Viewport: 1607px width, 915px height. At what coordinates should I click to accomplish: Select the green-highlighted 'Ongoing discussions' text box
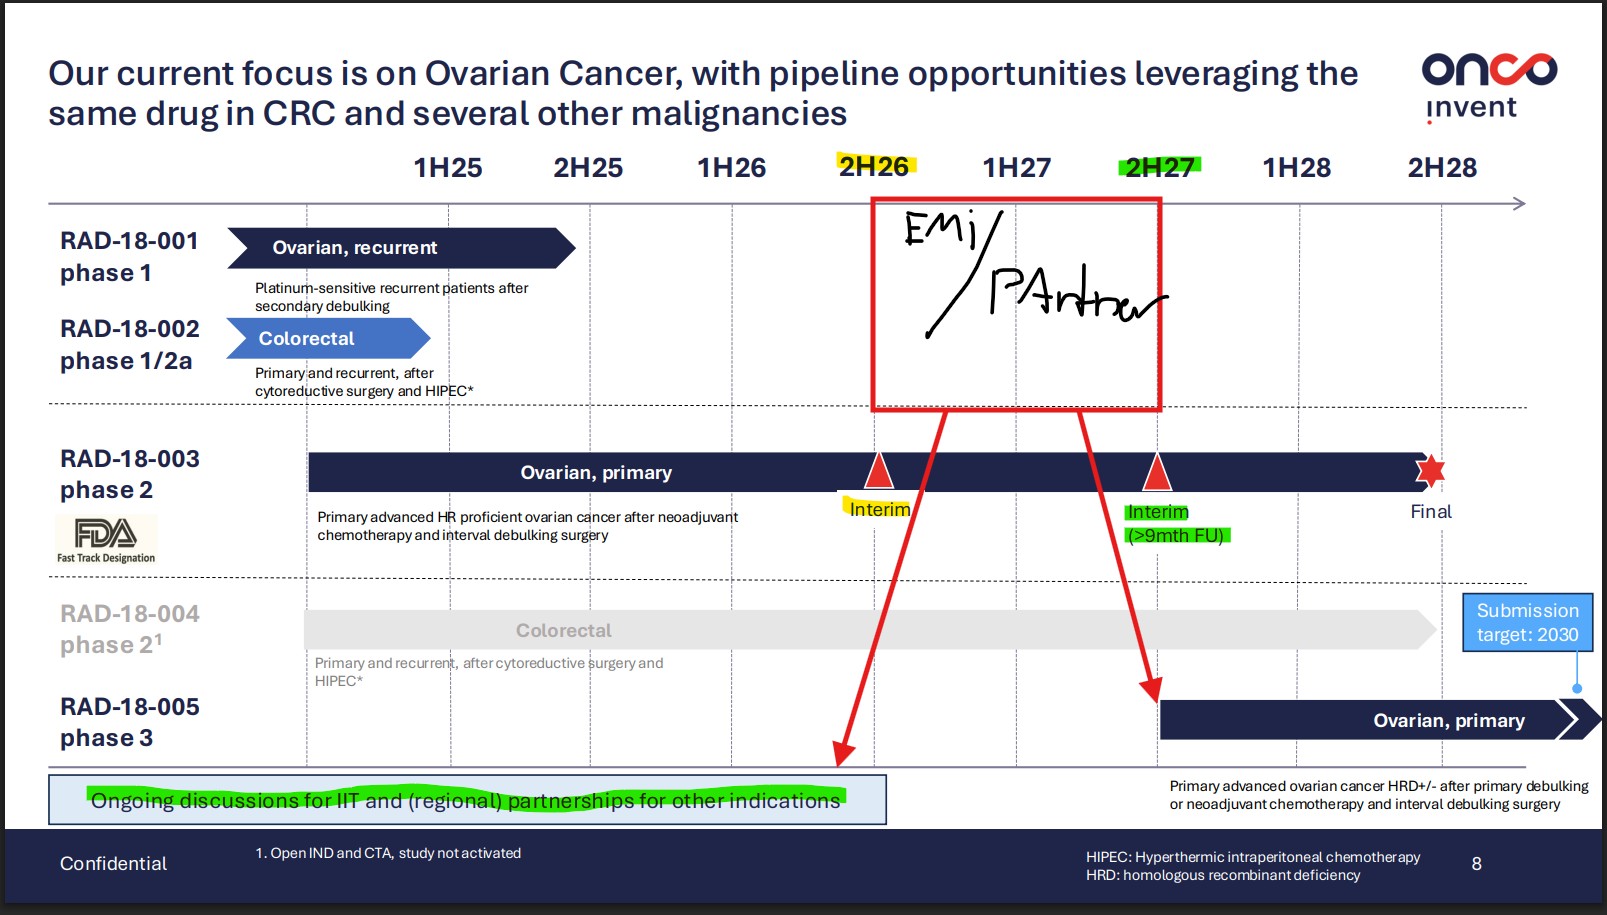tap(466, 800)
